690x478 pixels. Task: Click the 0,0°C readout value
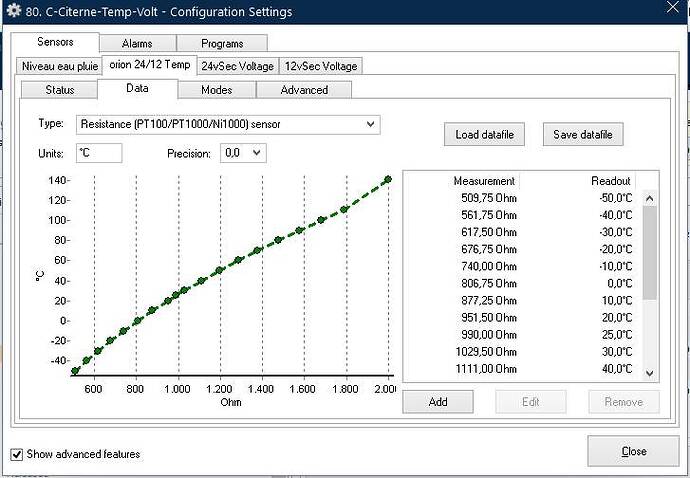point(620,283)
